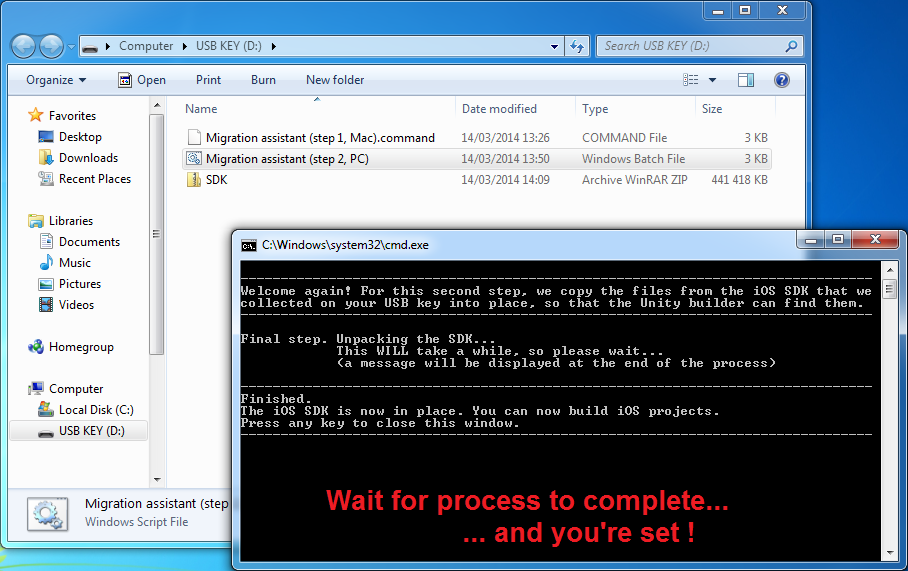Click cmd window scrollbar down arrow
This screenshot has width=908, height=571.
point(890,553)
